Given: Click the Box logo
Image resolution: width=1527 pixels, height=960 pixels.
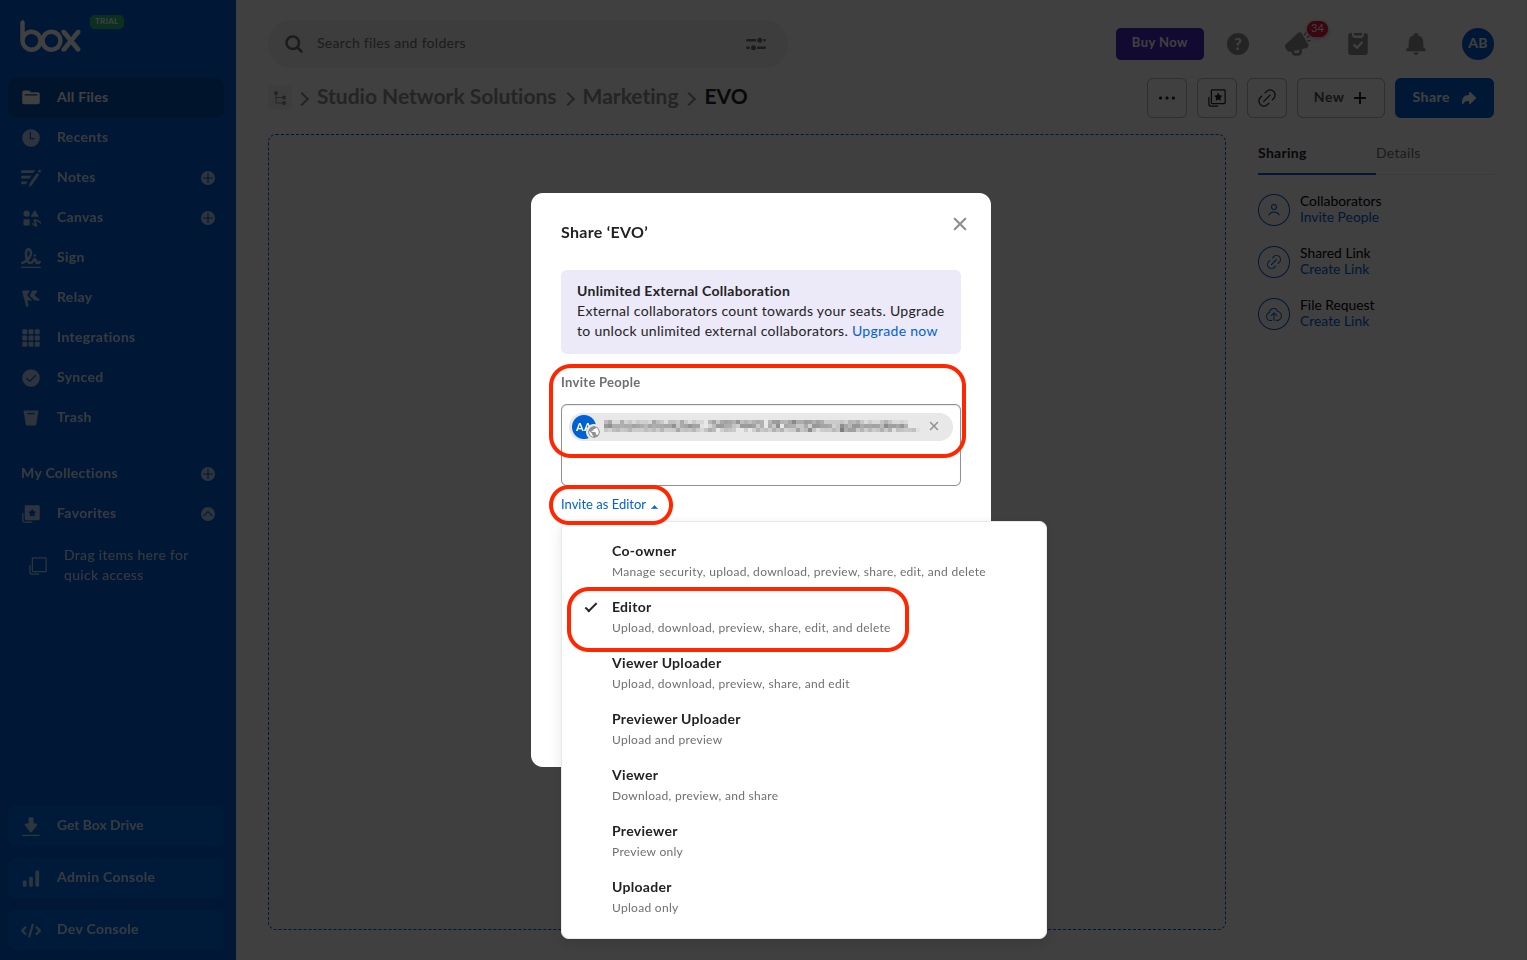Looking at the screenshot, I should tap(50, 37).
